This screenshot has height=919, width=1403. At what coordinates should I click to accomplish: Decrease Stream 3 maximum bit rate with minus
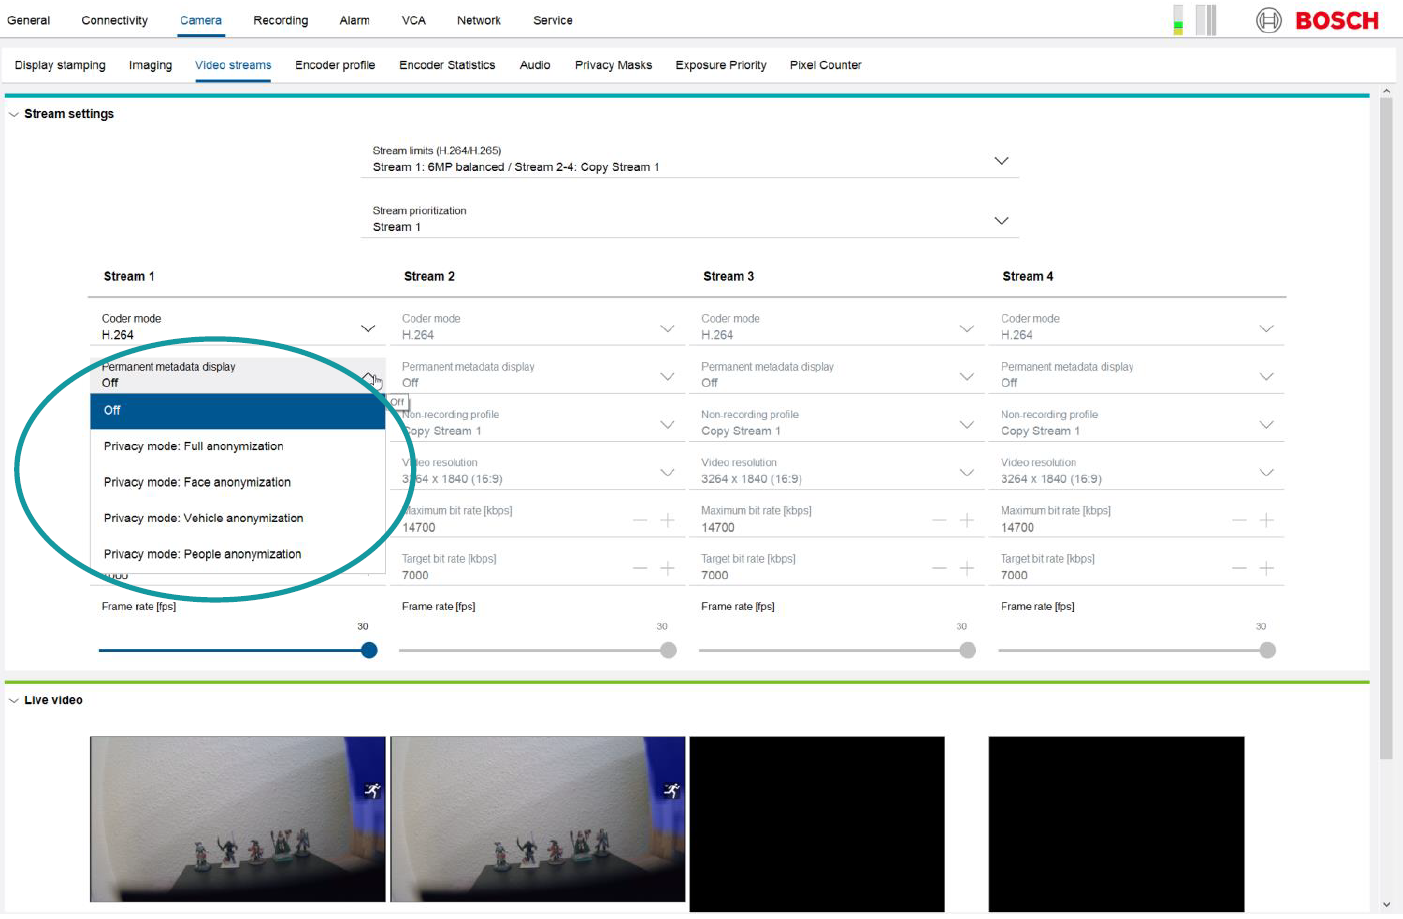940,520
